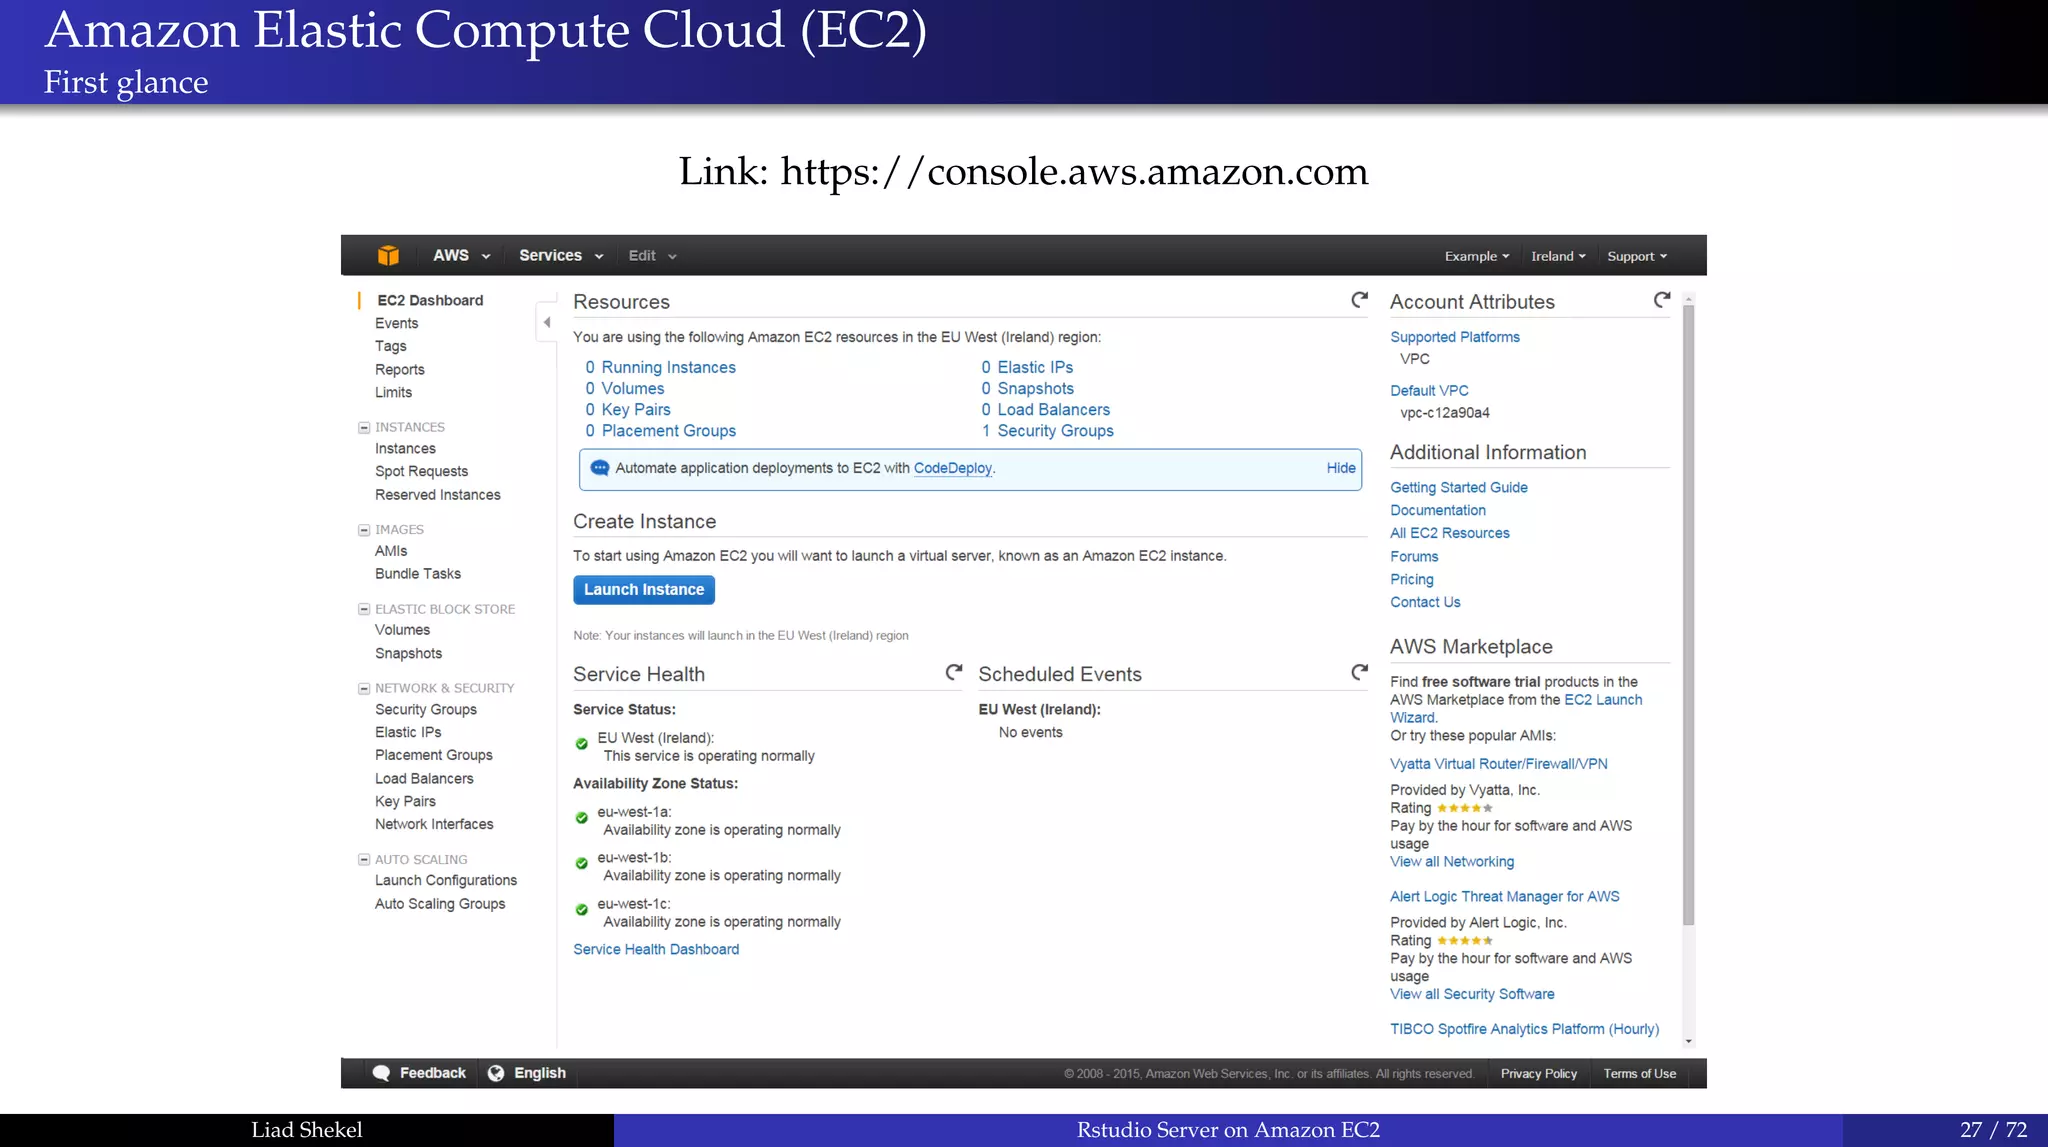Open the Privacy Policy footer link
This screenshot has height=1147, width=2048.
pos(1539,1074)
